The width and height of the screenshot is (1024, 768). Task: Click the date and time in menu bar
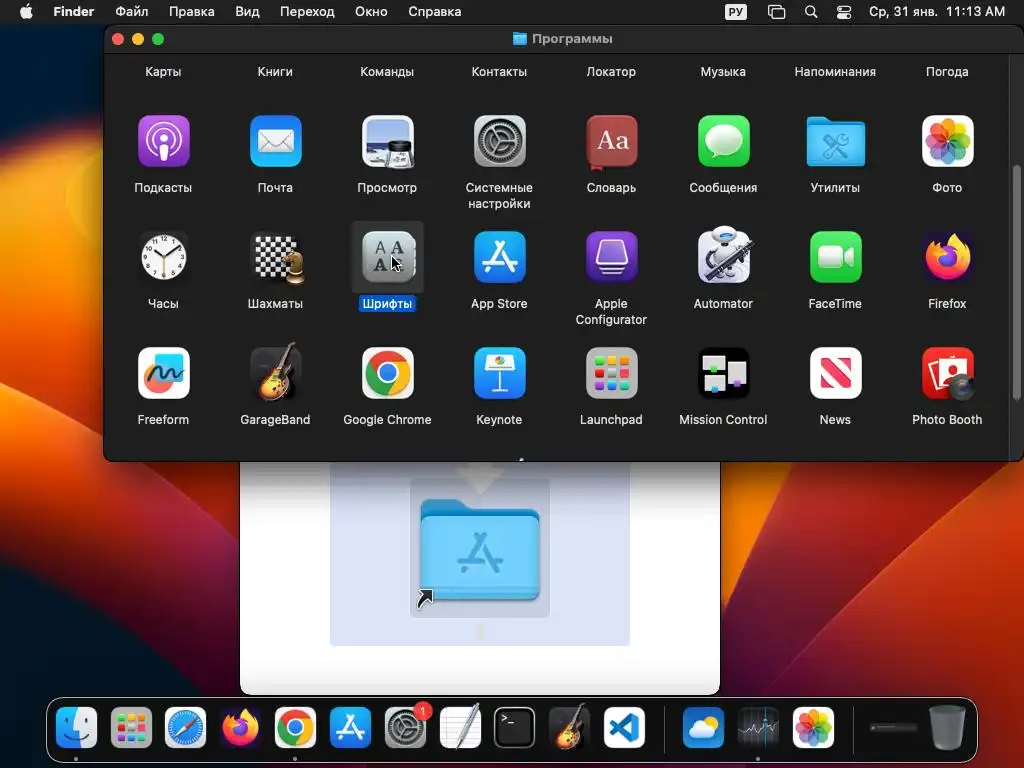936,12
